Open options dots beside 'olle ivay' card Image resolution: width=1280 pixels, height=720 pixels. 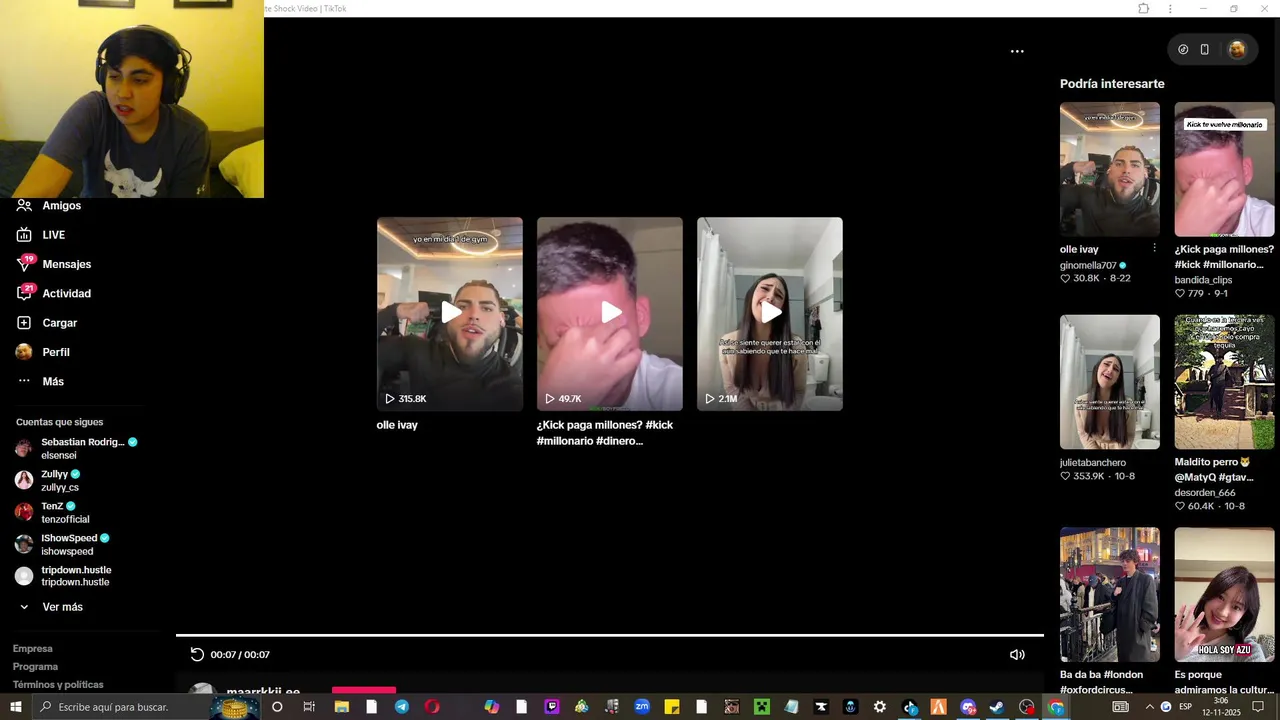[1154, 248]
